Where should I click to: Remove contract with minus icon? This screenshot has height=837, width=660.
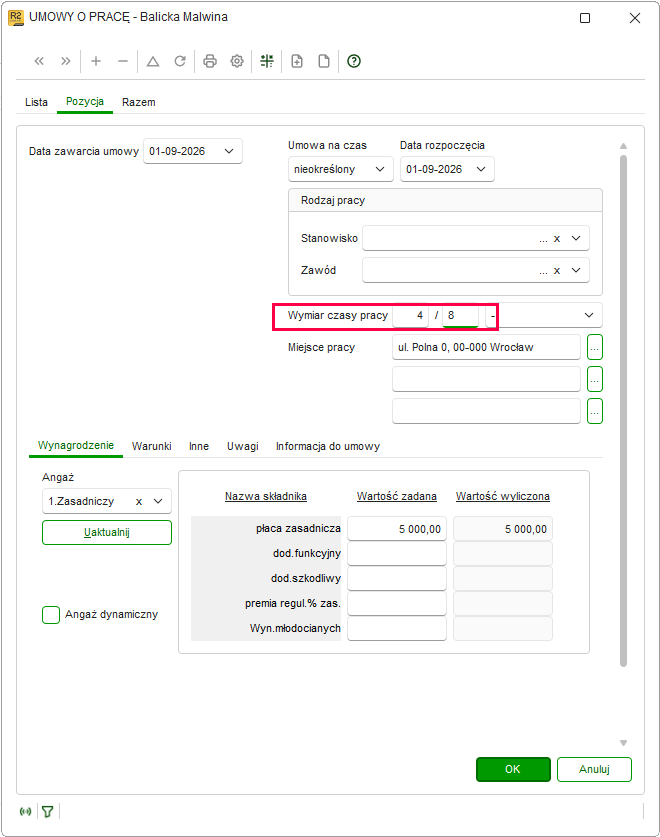[x=123, y=61]
